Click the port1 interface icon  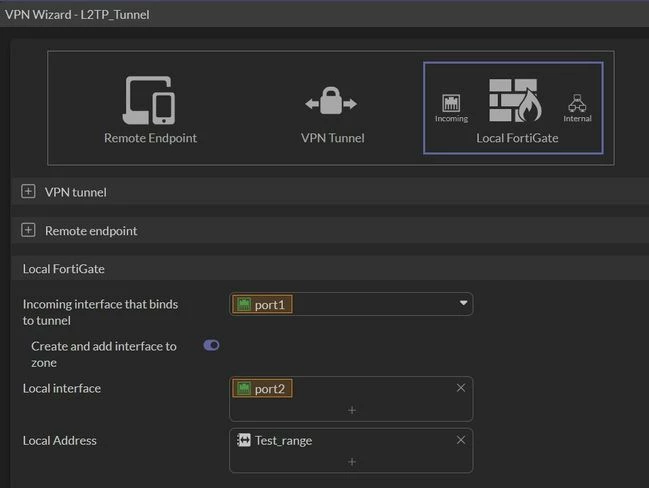tap(244, 304)
